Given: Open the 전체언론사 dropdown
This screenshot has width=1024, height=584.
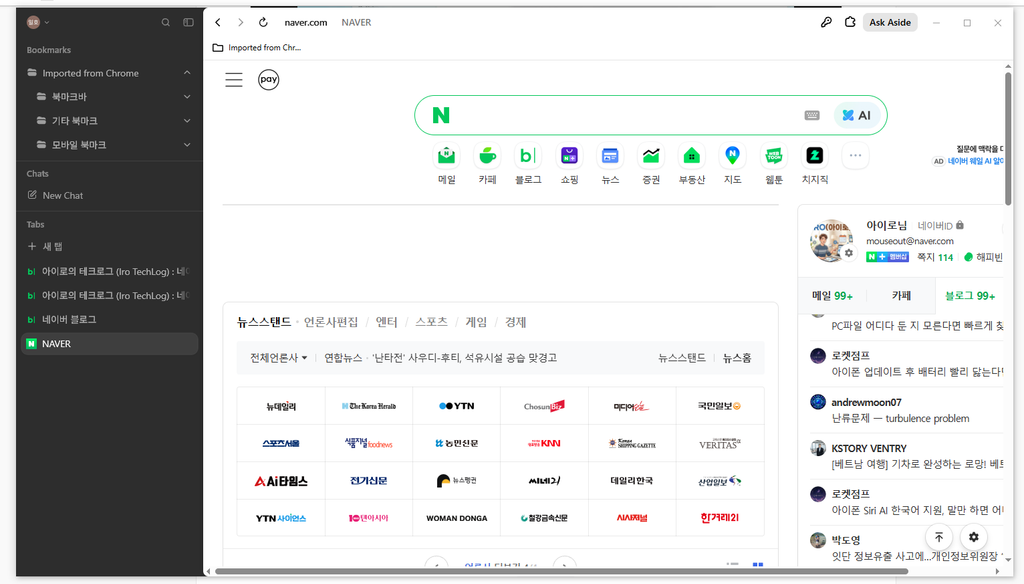Looking at the screenshot, I should point(279,358).
